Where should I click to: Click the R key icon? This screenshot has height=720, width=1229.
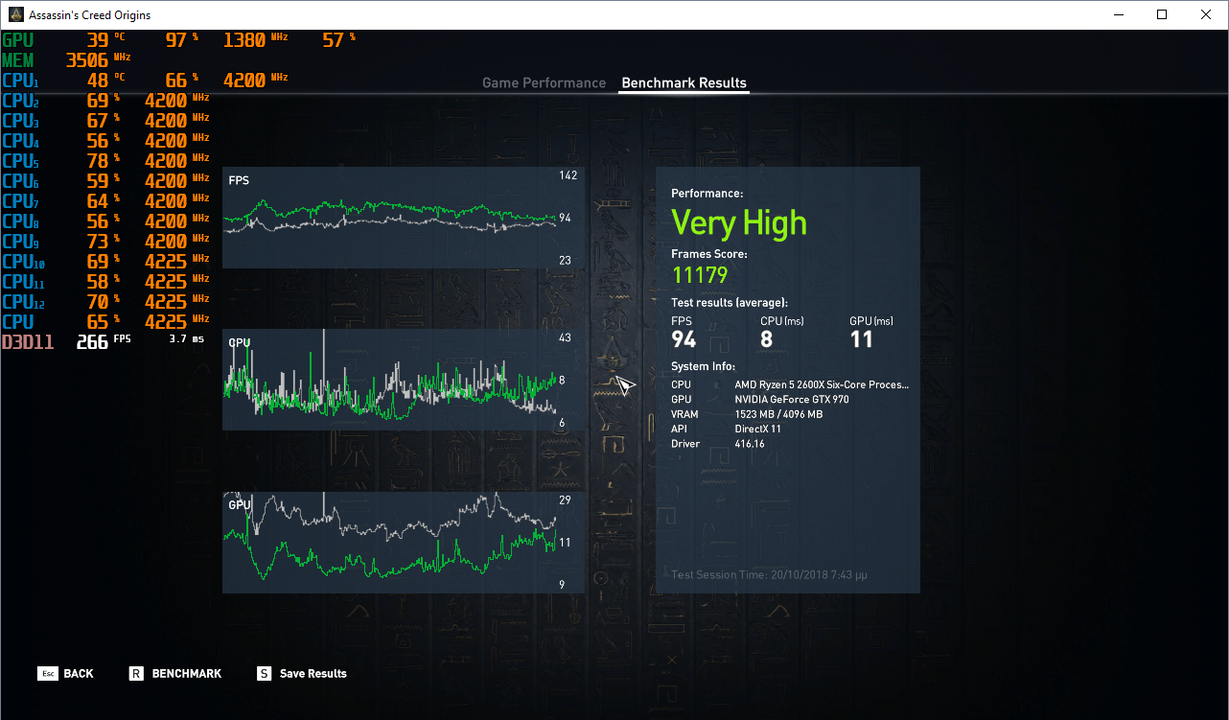point(137,674)
